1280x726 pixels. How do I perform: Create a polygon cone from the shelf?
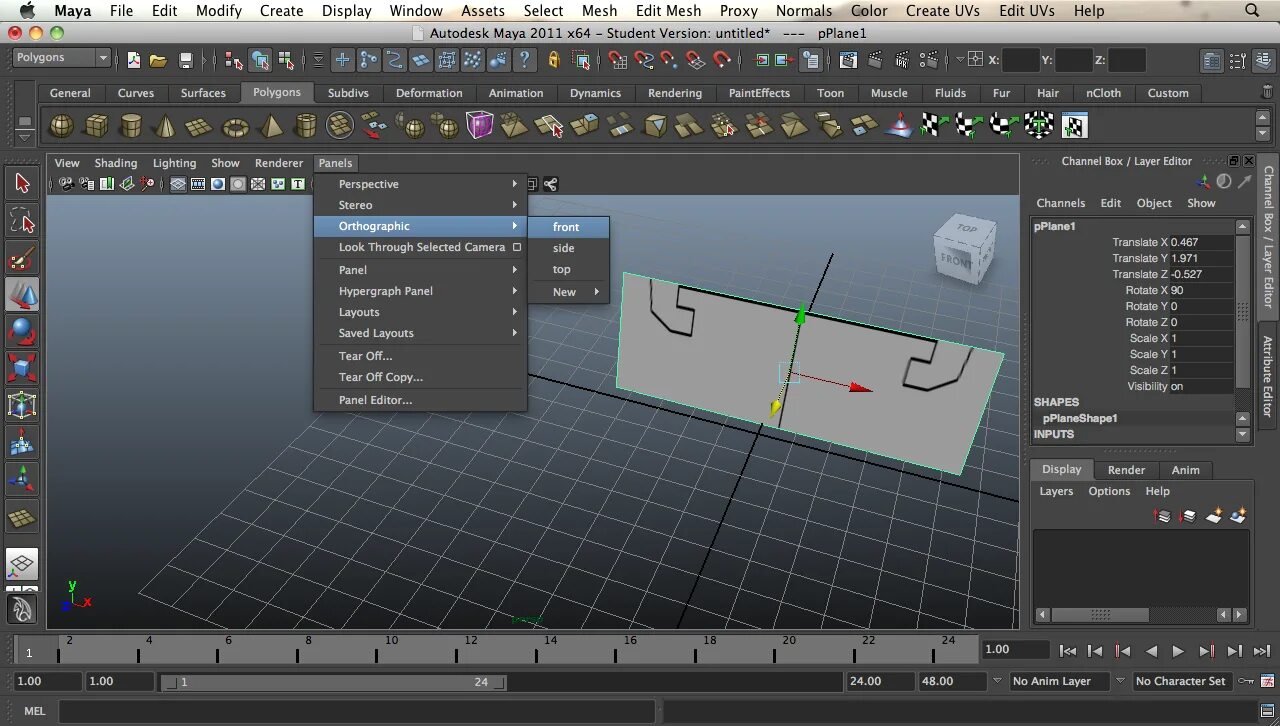[164, 124]
